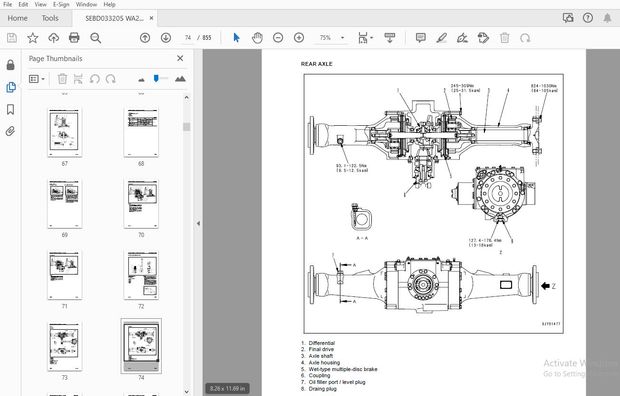The height and width of the screenshot is (396, 620).
Task: Select page 73 thumbnail
Action: click(x=64, y=347)
